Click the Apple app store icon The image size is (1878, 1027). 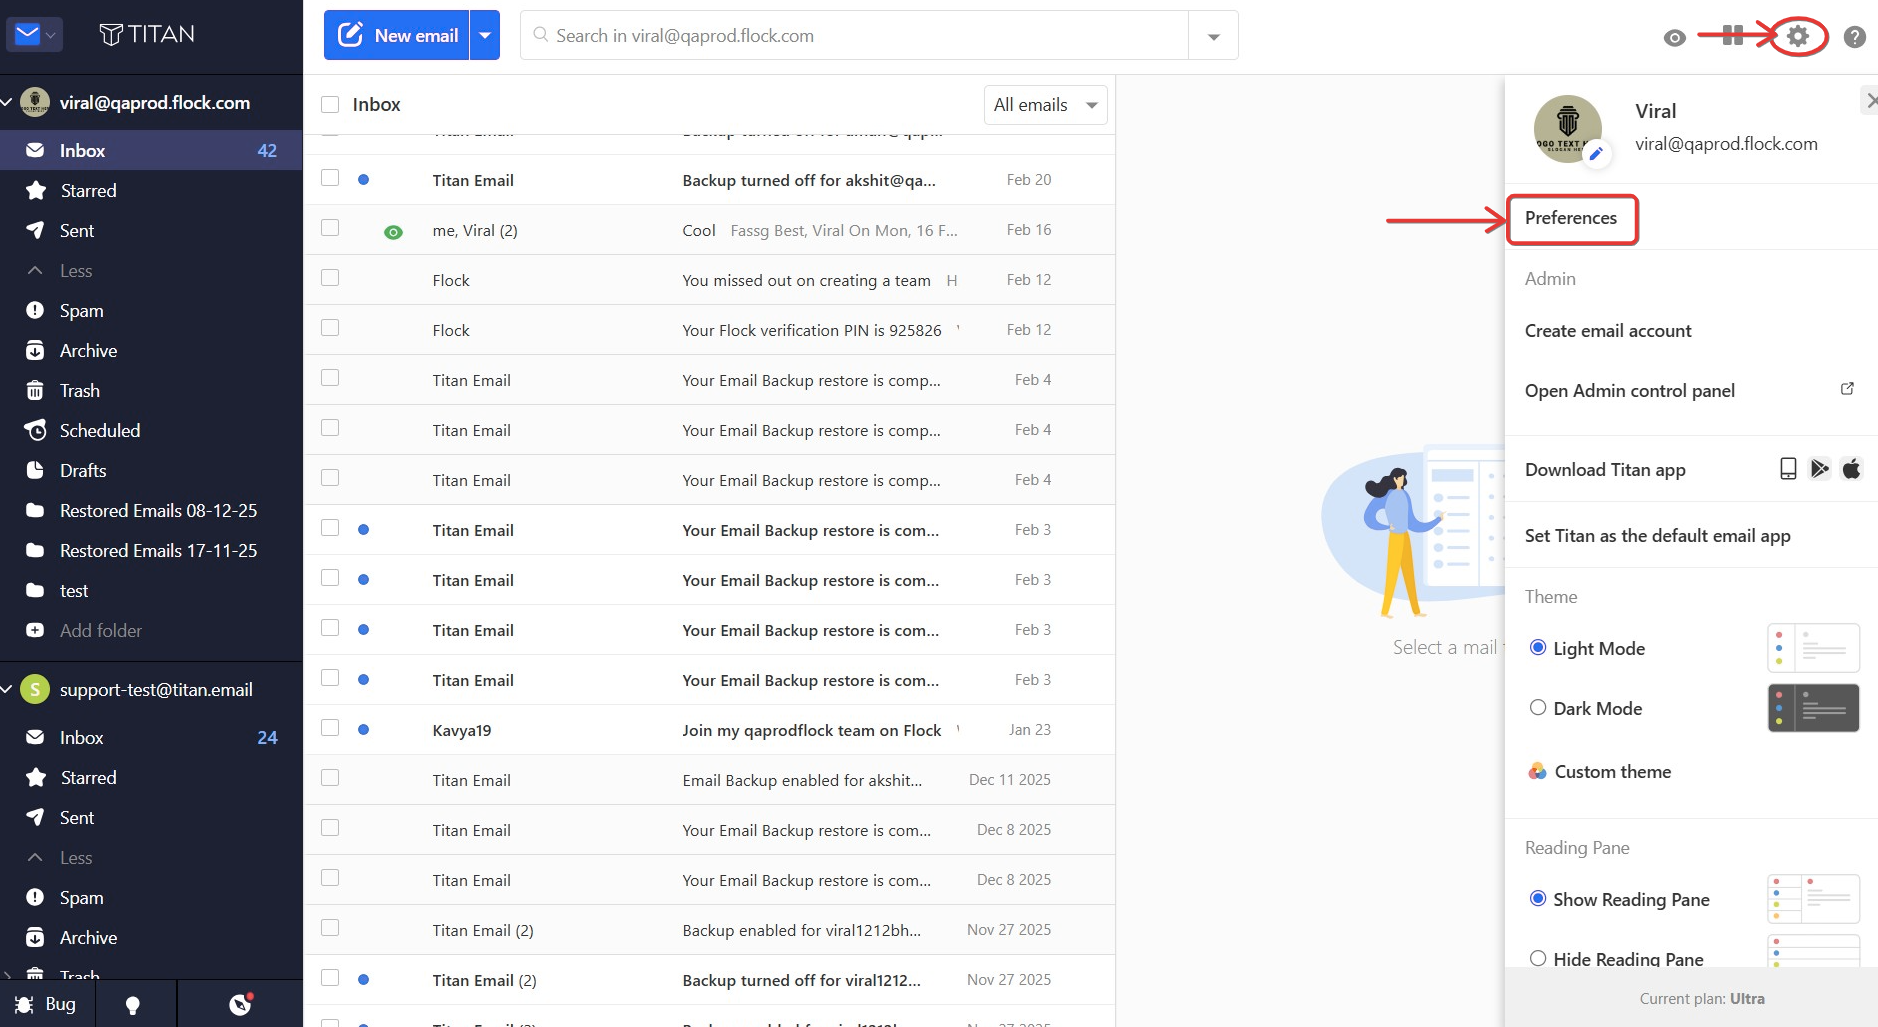pos(1852,469)
